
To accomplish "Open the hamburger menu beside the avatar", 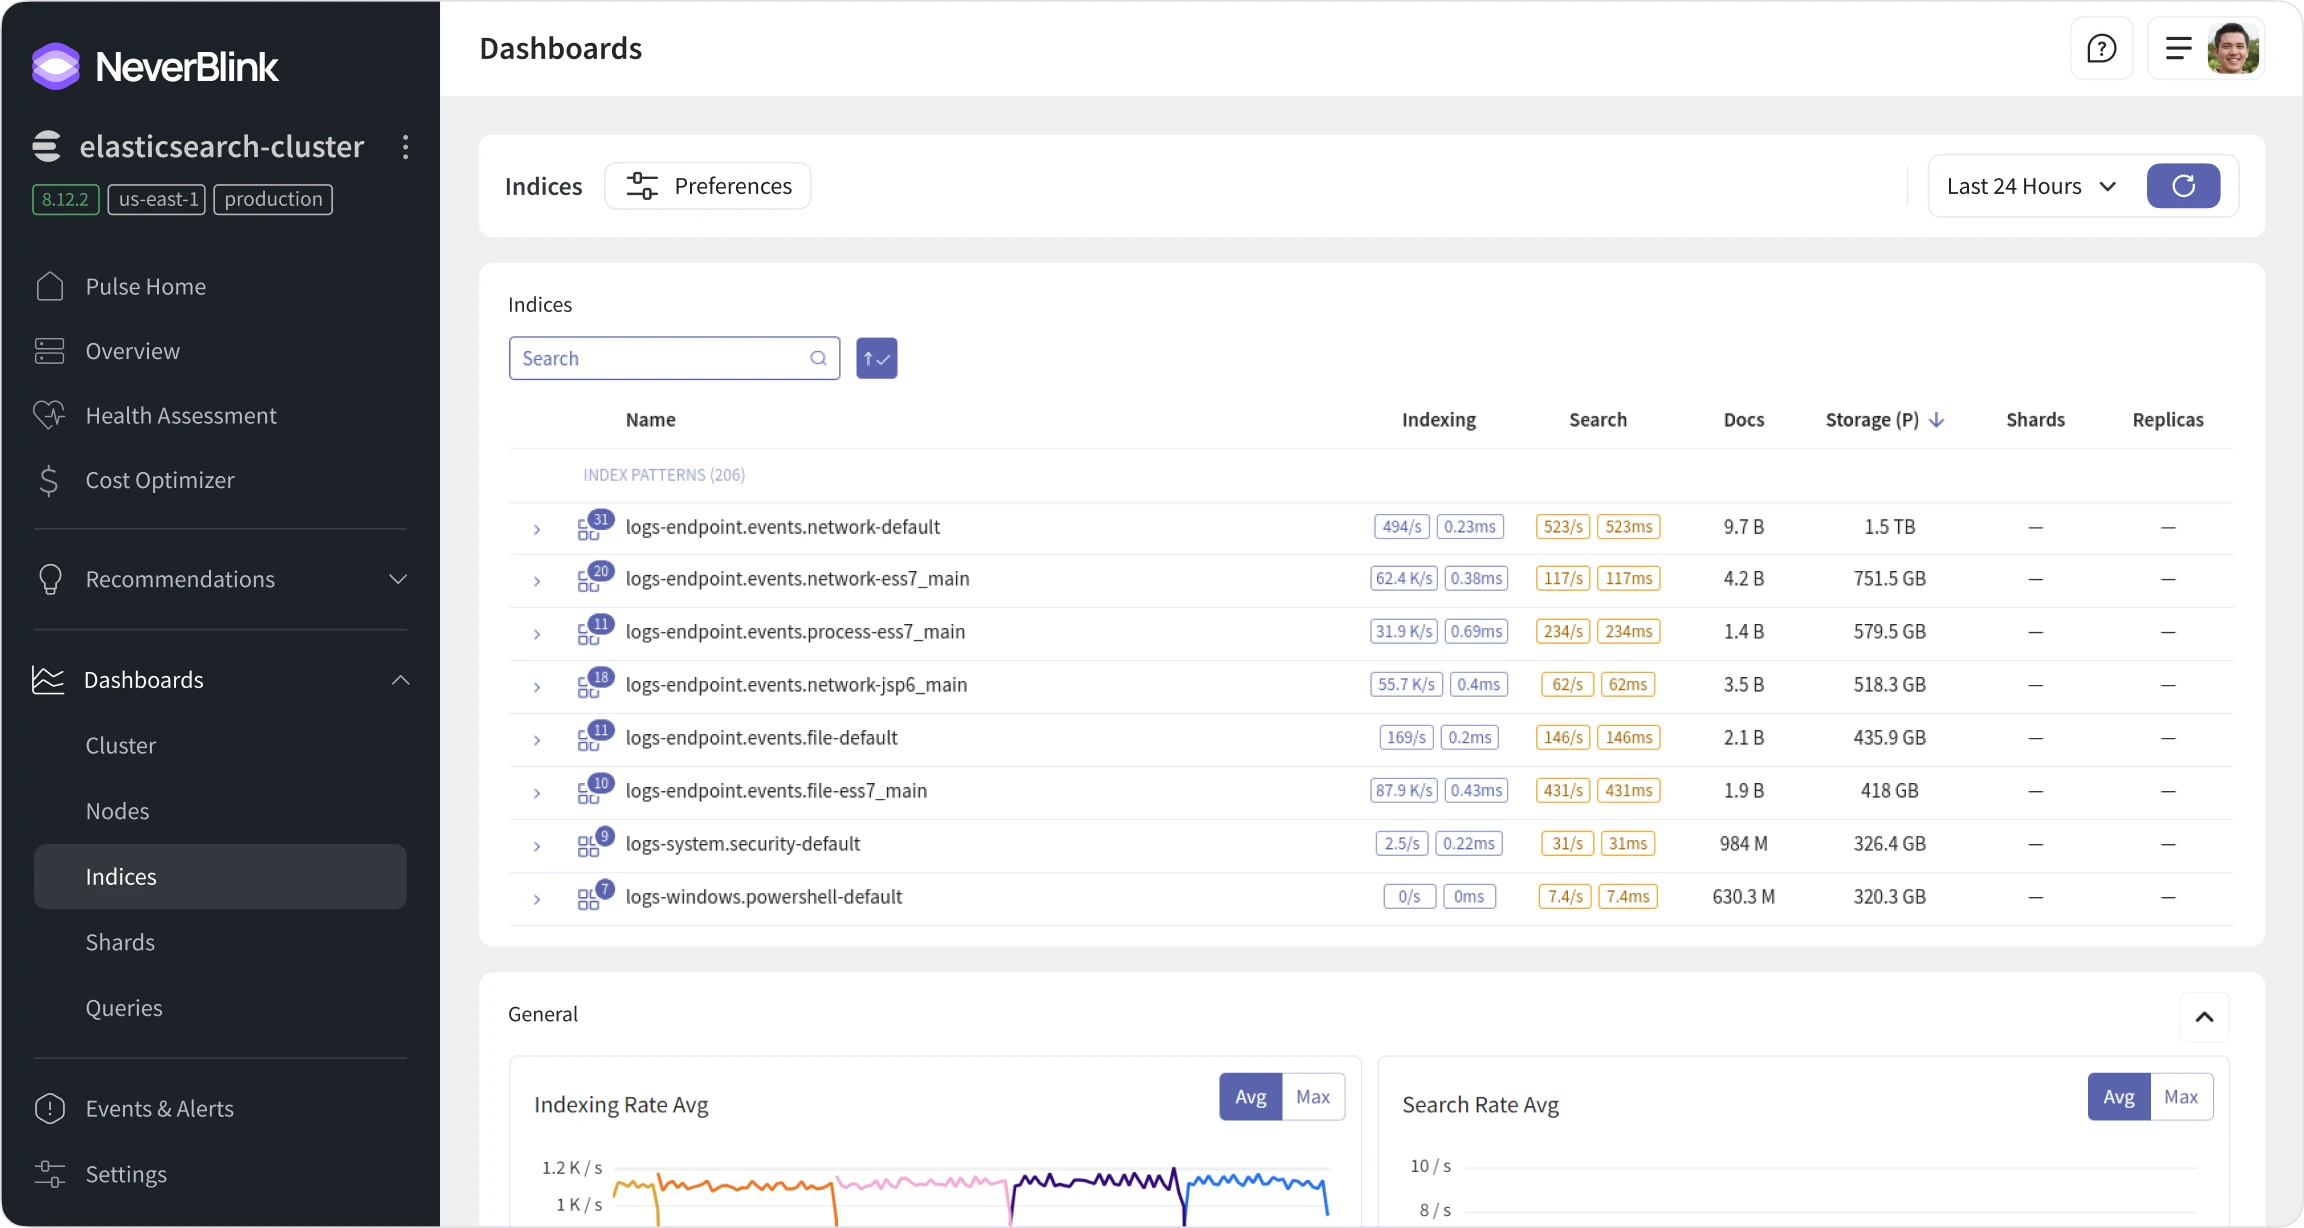I will pyautogui.click(x=2178, y=48).
